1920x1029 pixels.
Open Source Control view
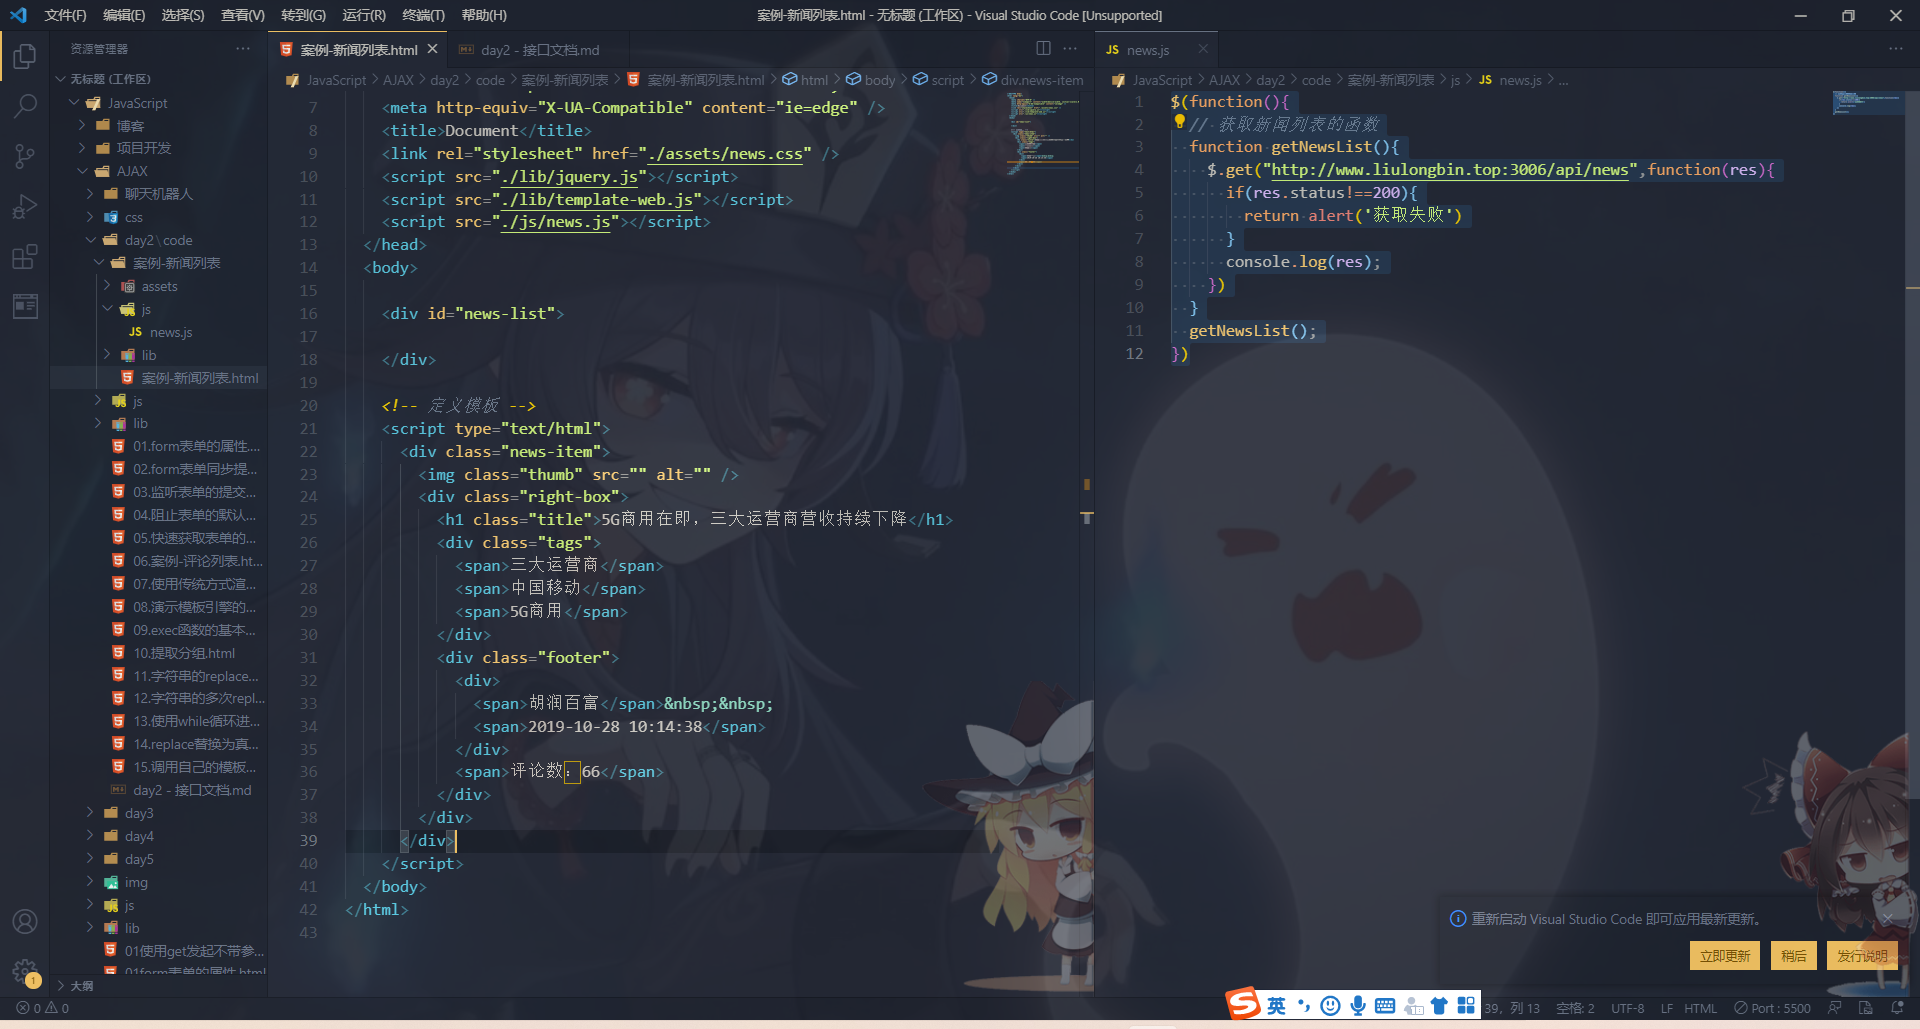[x=25, y=156]
